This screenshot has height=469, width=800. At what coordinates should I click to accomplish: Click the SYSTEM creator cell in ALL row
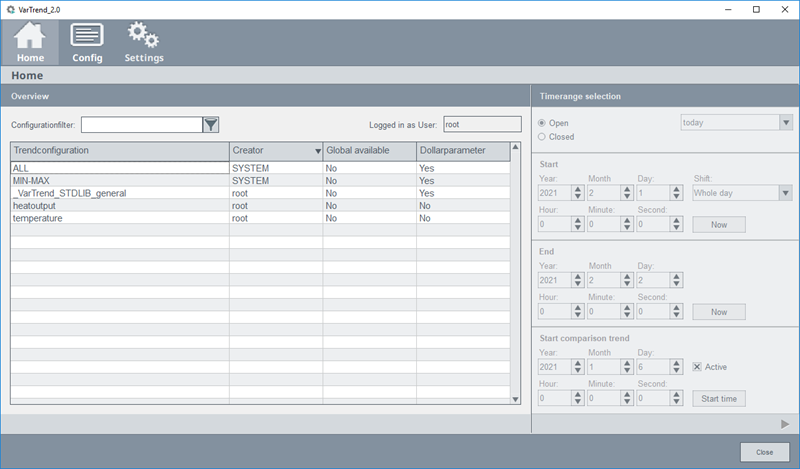[276, 168]
